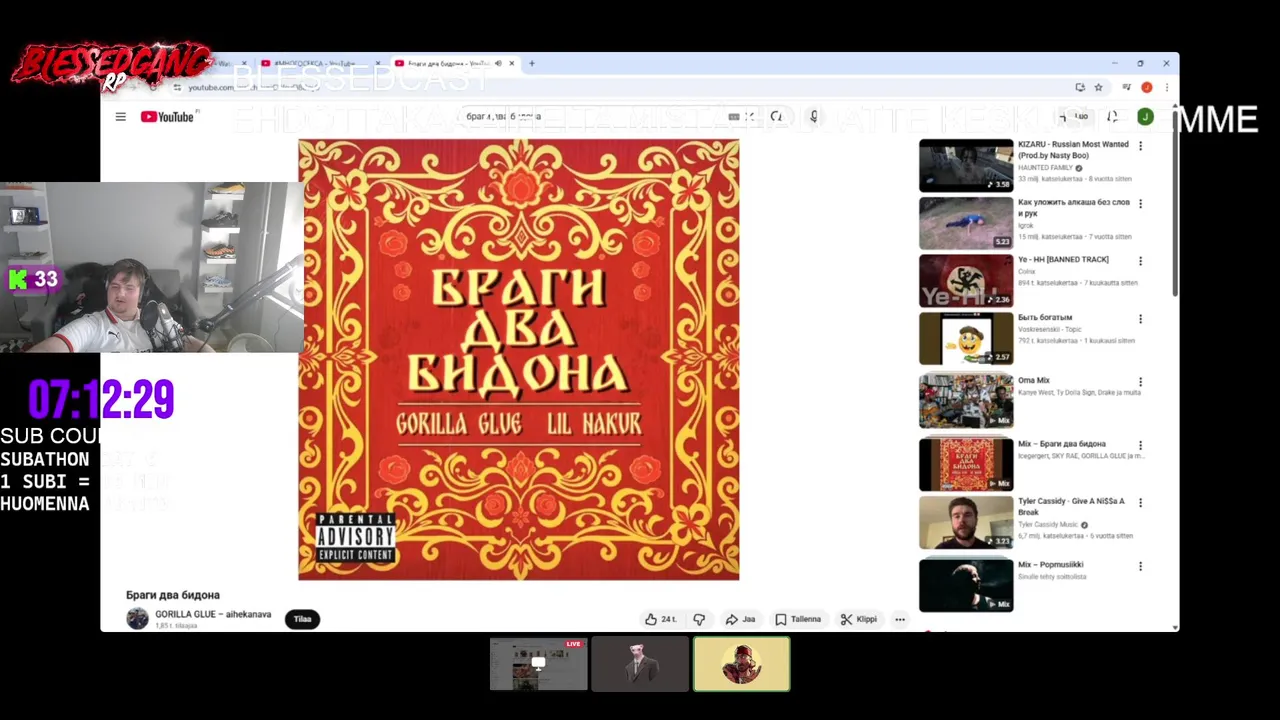Play Tyler Cassidy - Give A Ni$$a A Break
Image resolution: width=1280 pixels, height=720 pixels.
pos(966,522)
